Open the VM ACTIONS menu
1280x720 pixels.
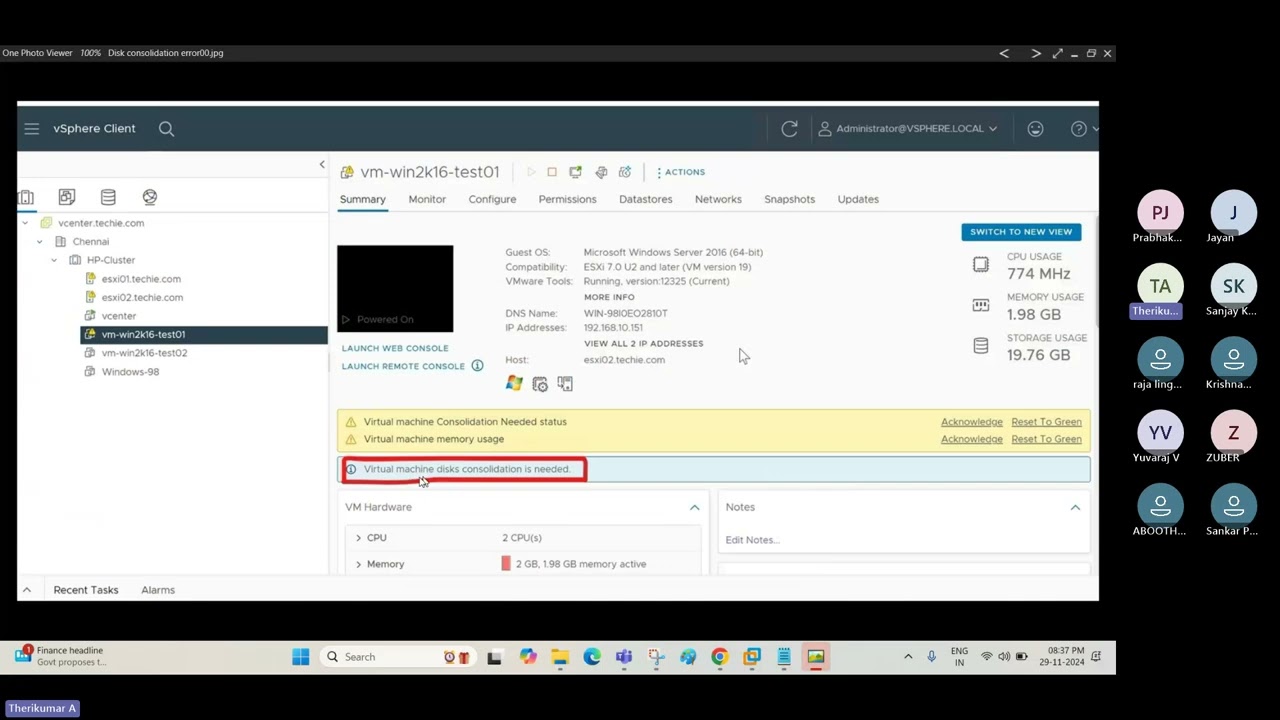pyautogui.click(x=681, y=172)
